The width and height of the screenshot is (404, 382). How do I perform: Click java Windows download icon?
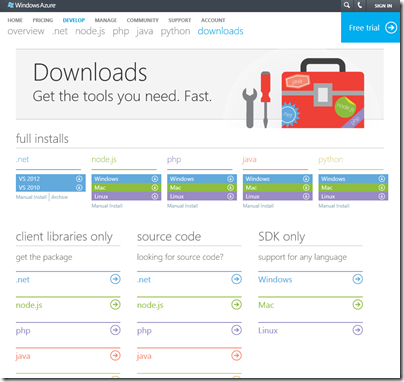coord(306,179)
